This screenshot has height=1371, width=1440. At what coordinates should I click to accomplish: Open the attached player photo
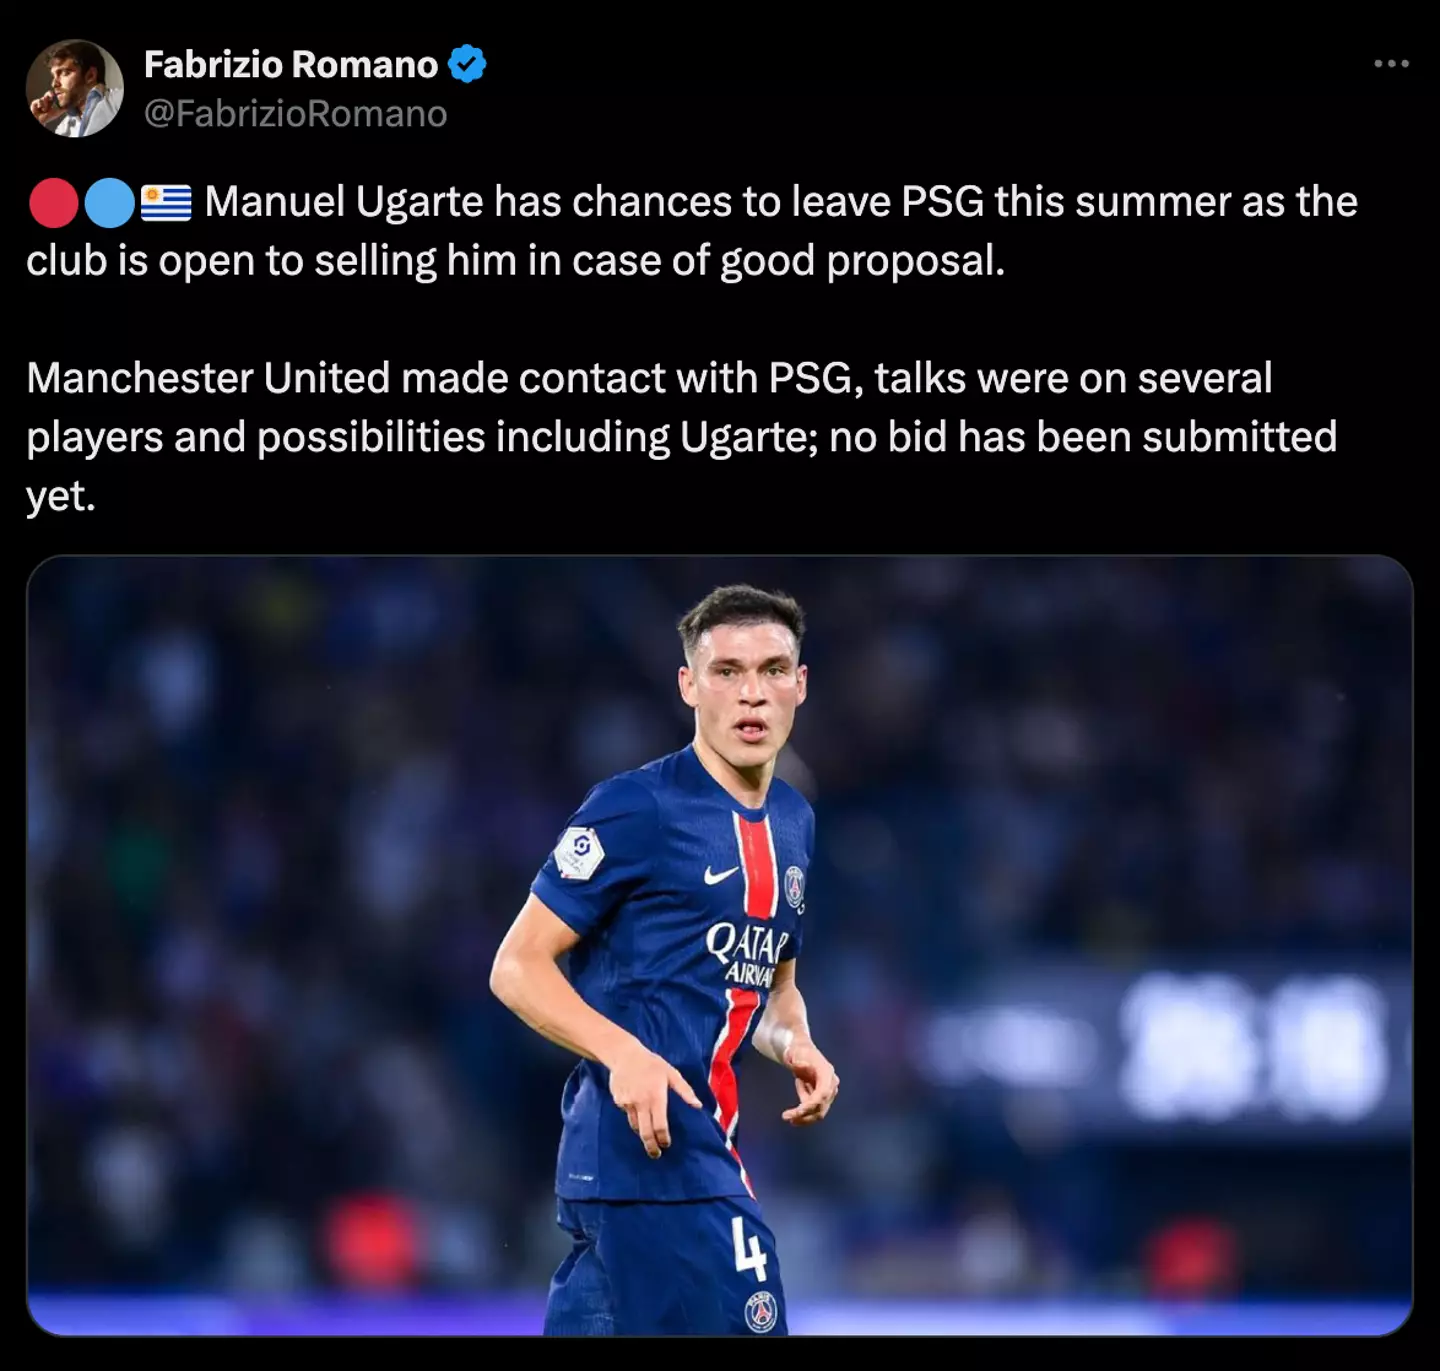coord(720,946)
